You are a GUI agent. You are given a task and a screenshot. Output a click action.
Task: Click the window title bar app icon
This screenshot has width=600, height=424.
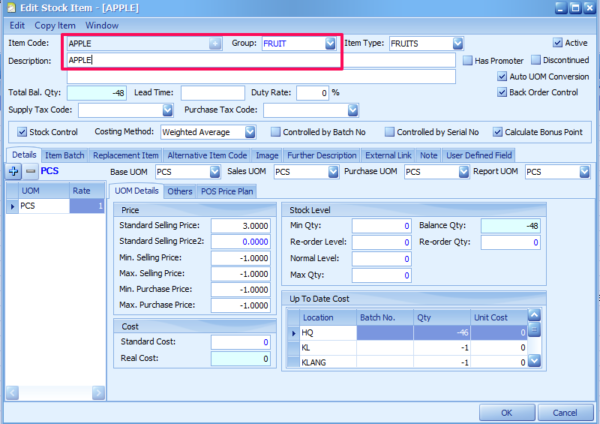point(10,8)
